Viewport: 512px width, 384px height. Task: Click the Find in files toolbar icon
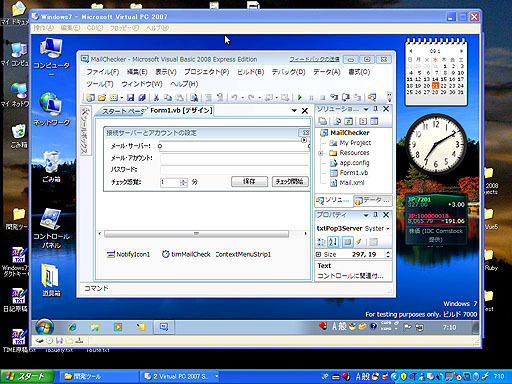(x=194, y=98)
